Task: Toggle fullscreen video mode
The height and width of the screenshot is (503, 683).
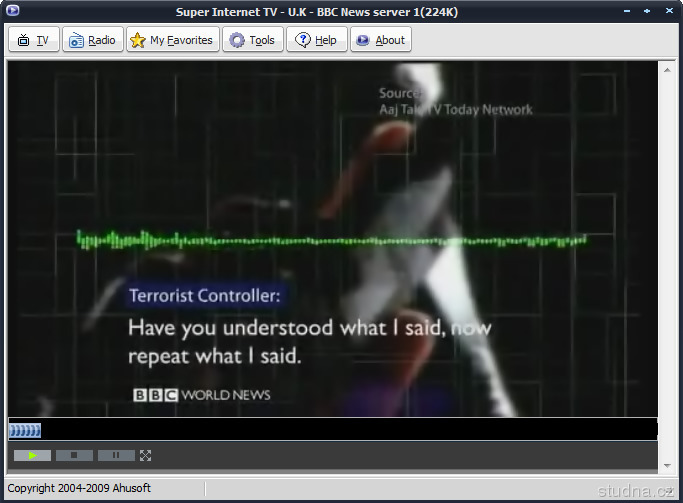Action: click(146, 455)
